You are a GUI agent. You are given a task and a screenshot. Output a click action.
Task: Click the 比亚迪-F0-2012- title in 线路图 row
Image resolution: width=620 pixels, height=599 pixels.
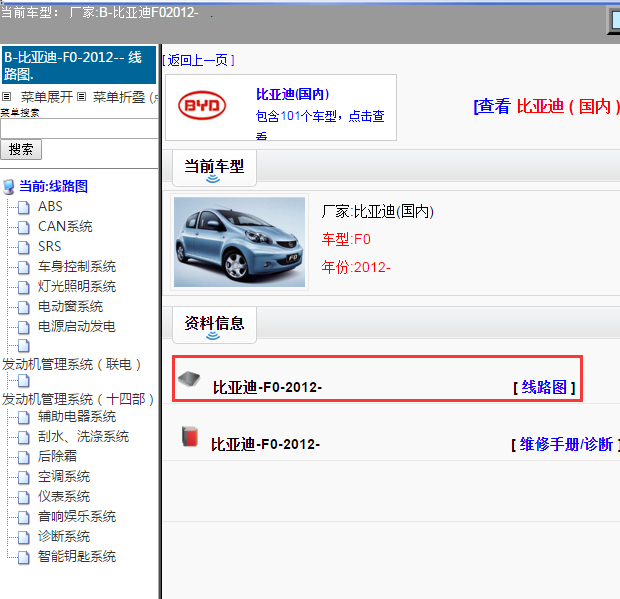pos(267,387)
